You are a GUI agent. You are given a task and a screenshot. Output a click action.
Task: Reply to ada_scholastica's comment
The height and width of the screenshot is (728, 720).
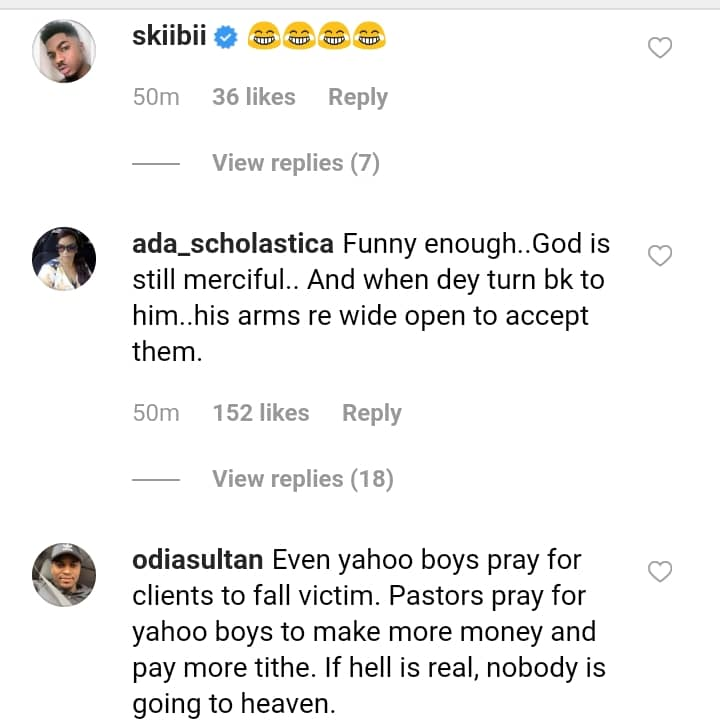click(x=371, y=413)
